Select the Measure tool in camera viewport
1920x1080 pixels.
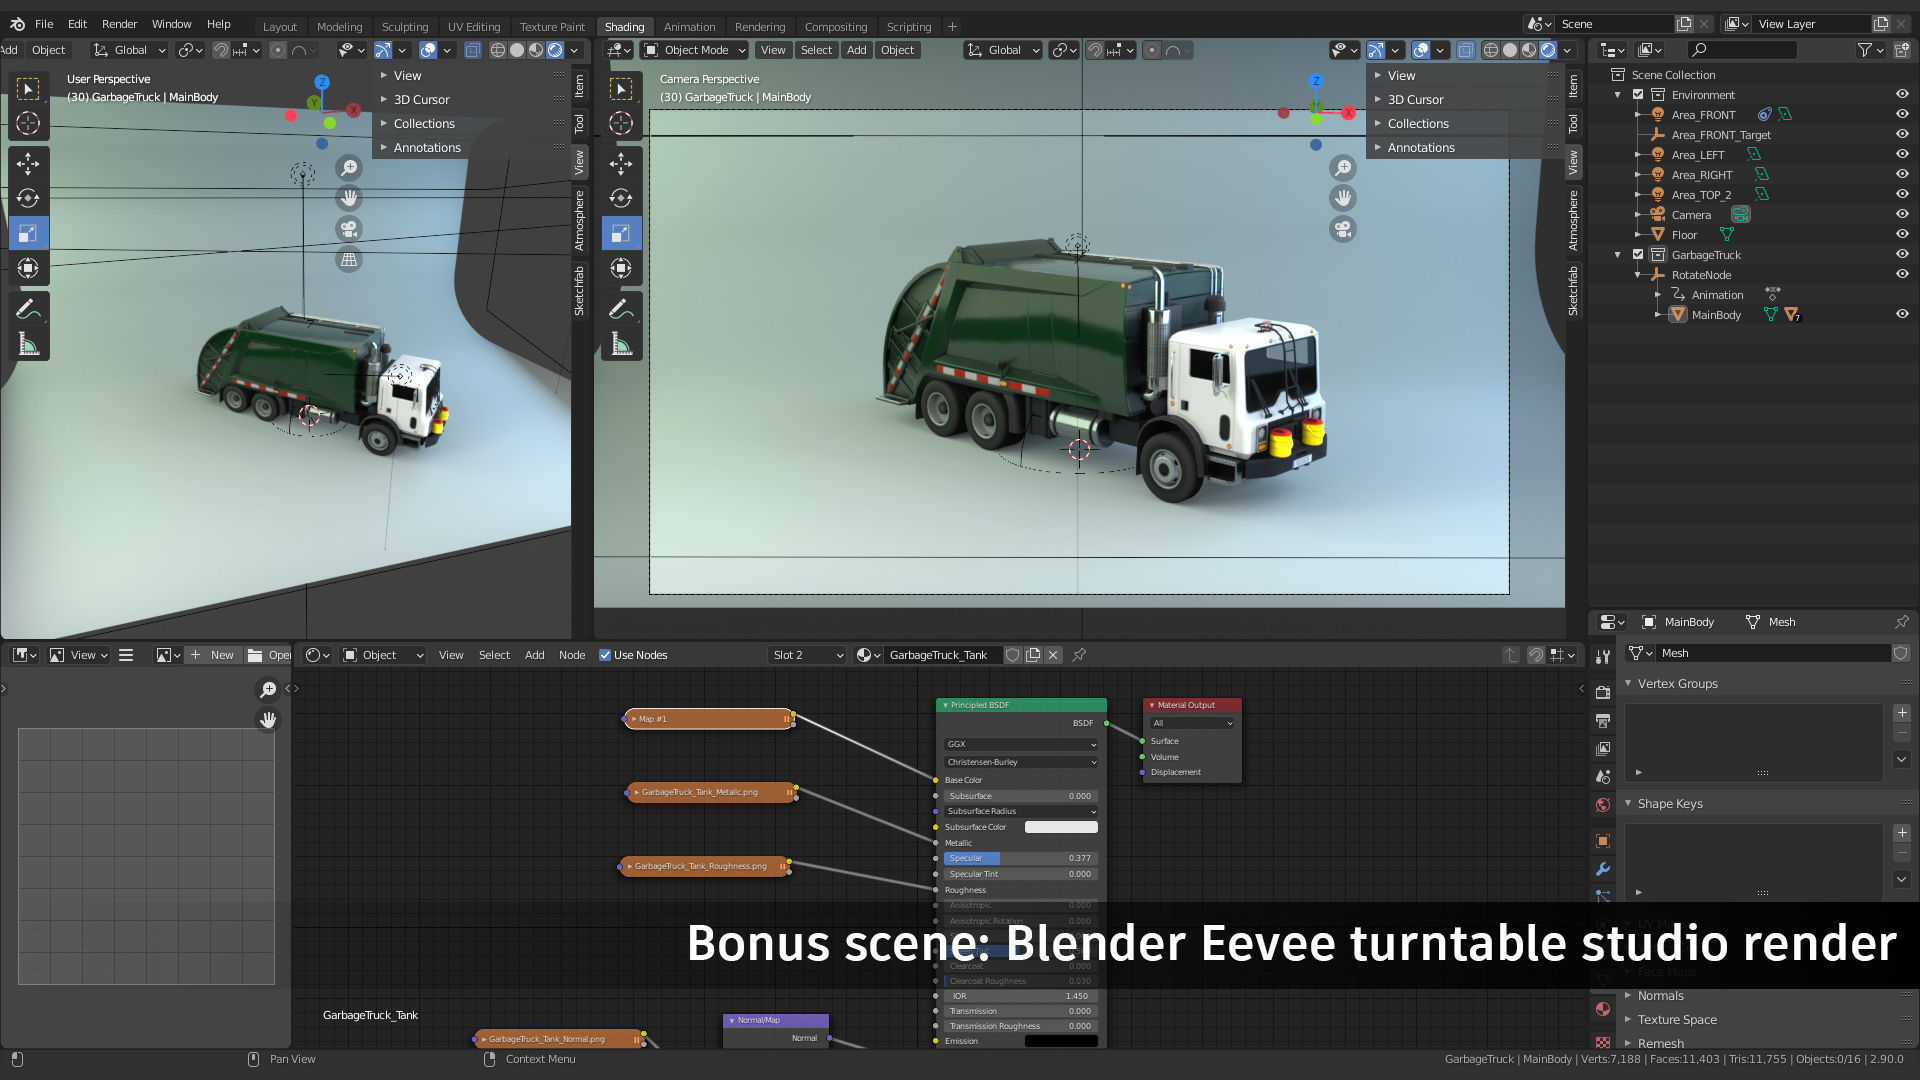tap(621, 345)
